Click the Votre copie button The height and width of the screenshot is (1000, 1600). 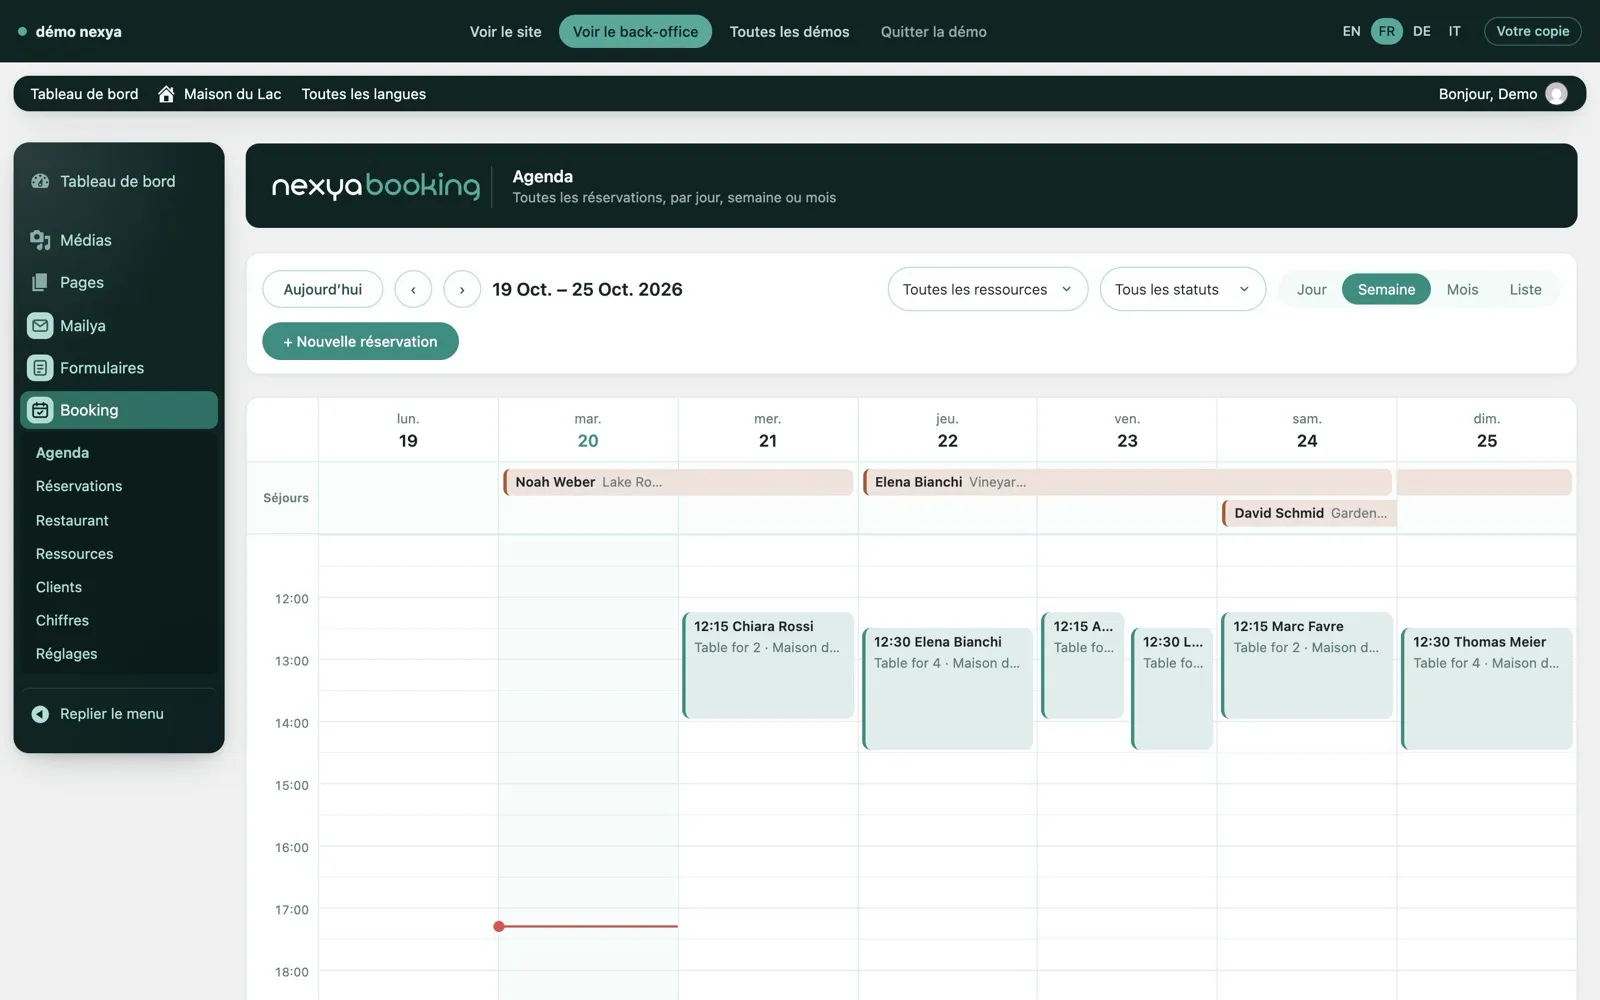tap(1532, 31)
